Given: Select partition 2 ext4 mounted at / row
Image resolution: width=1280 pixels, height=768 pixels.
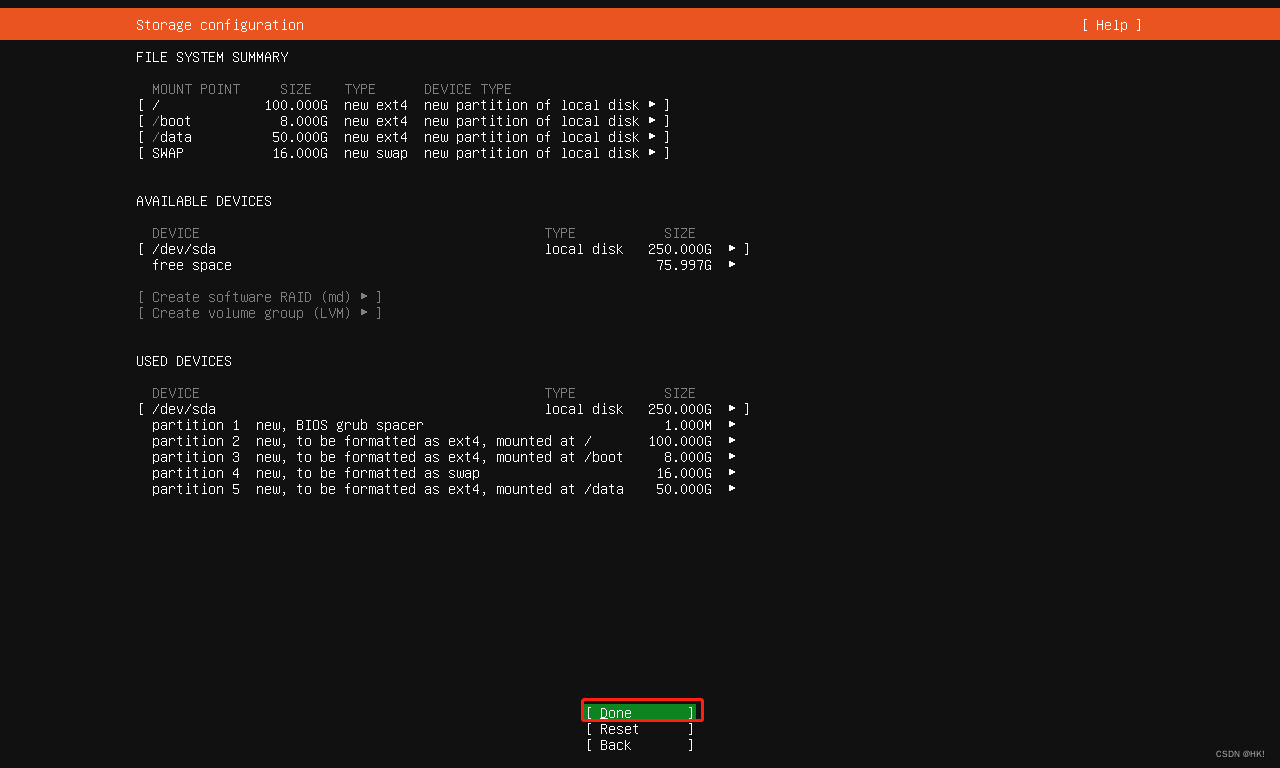Looking at the screenshot, I should [444, 441].
